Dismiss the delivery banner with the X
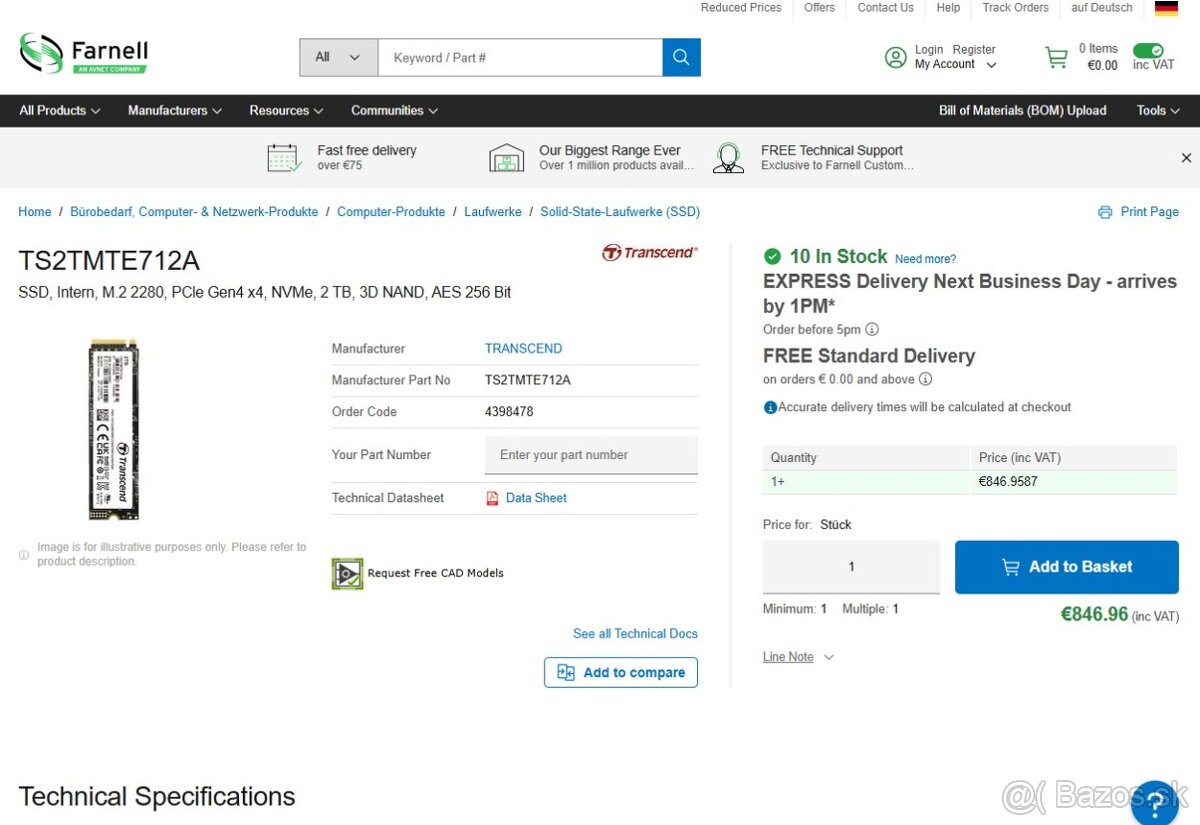This screenshot has width=1200, height=825. tap(1186, 157)
